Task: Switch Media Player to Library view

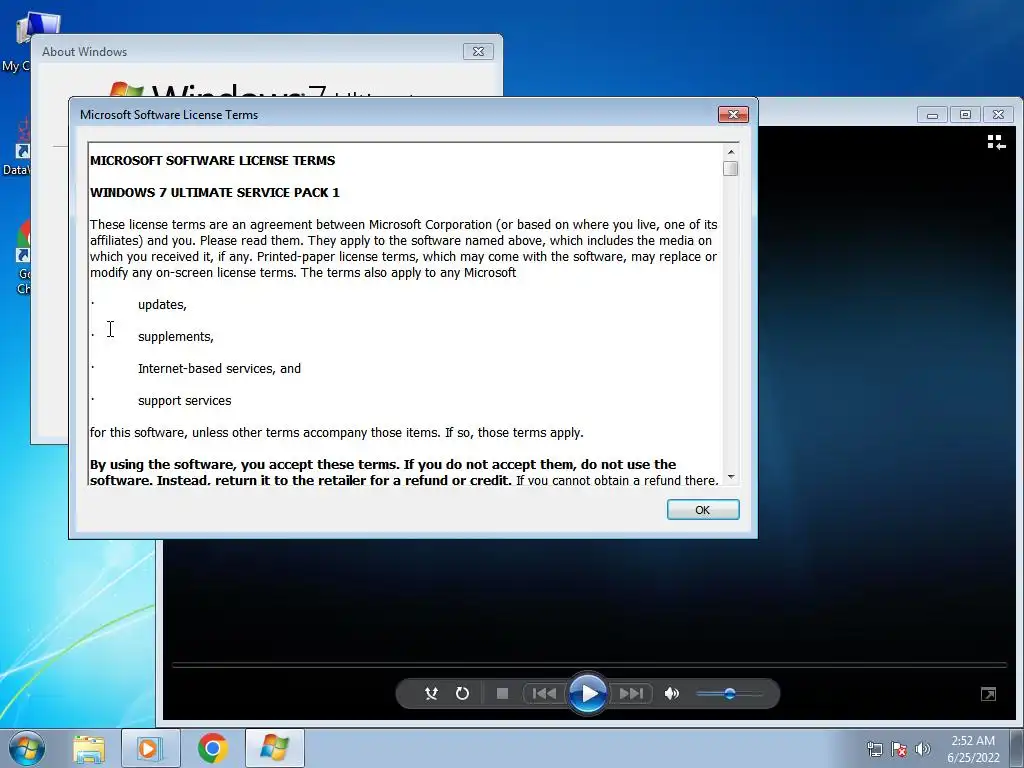Action: pyautogui.click(x=996, y=142)
